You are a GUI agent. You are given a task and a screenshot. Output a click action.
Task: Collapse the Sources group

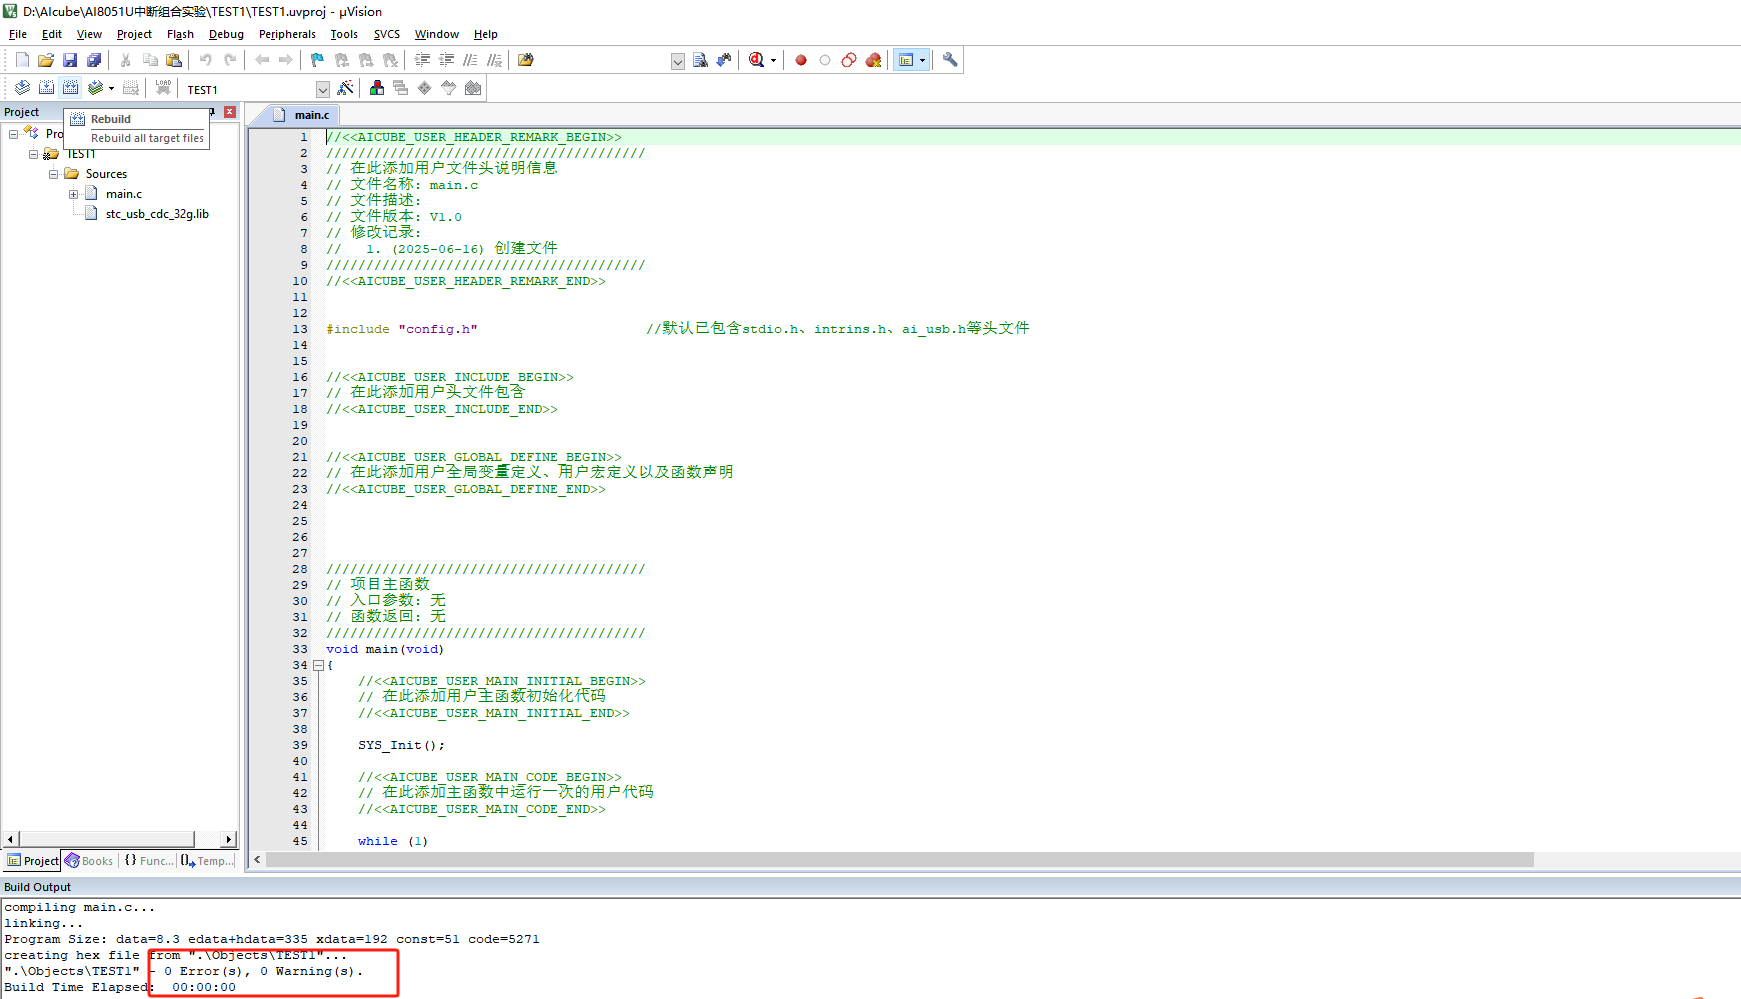[53, 174]
